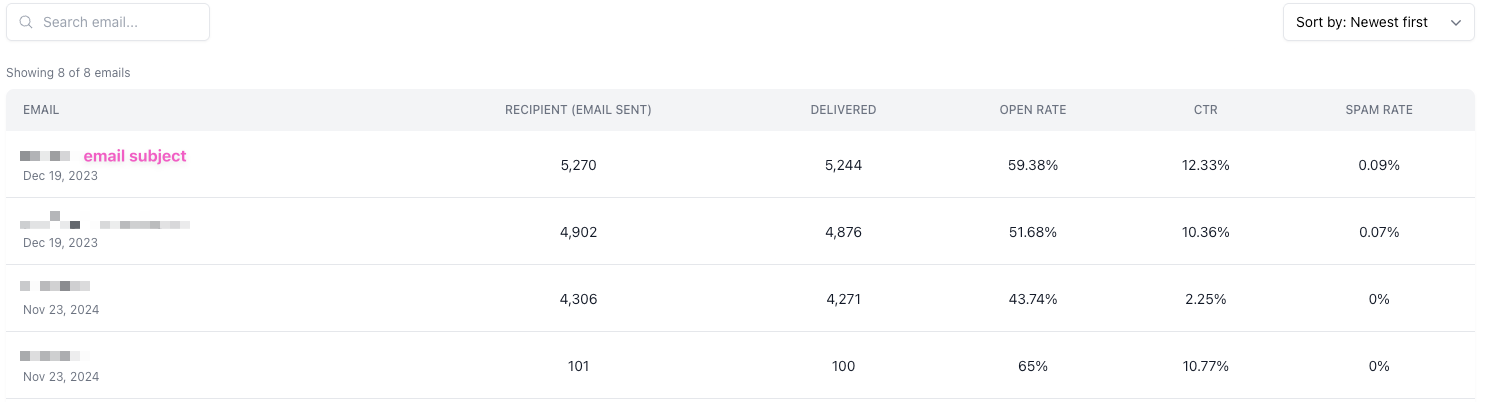The image size is (1488, 402).
Task: Click the RECIPIENT (EMAIL SENT) column header
Action: click(578, 110)
